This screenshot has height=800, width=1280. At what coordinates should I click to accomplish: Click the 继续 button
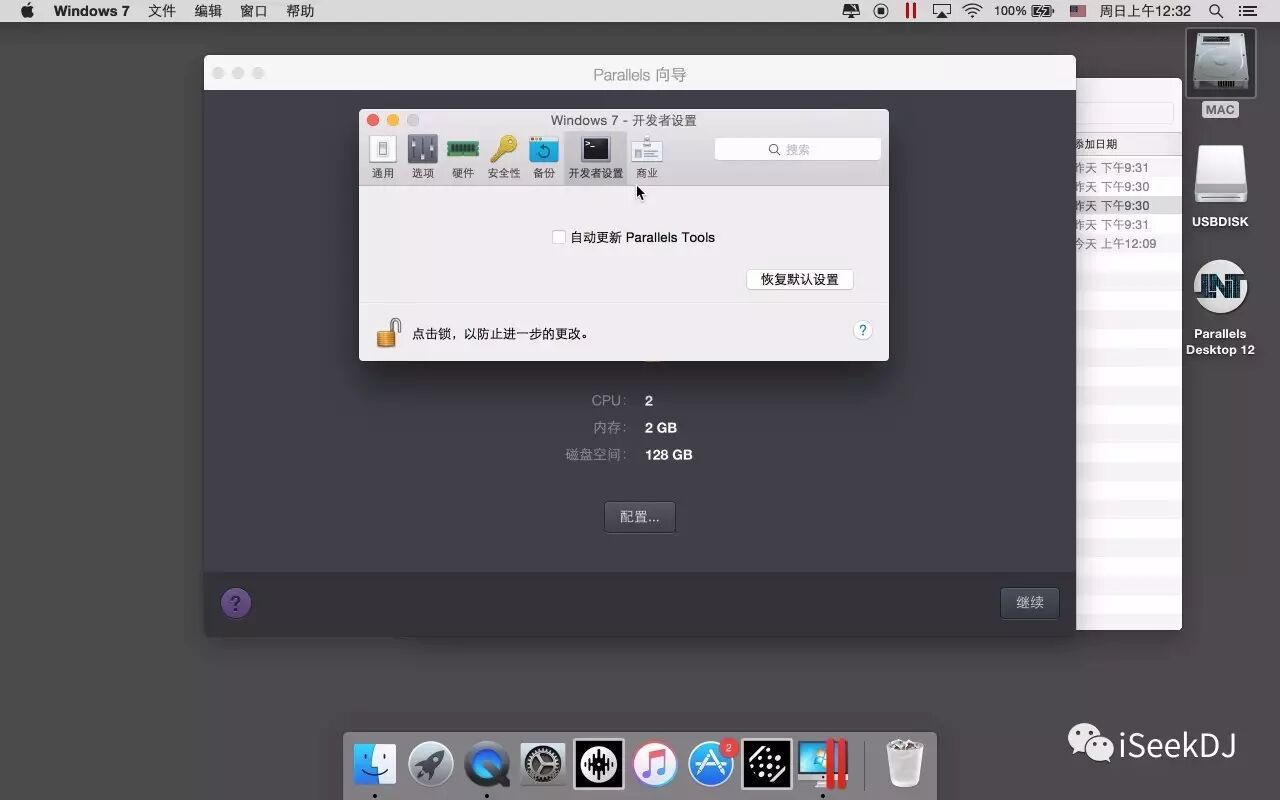coord(1030,602)
